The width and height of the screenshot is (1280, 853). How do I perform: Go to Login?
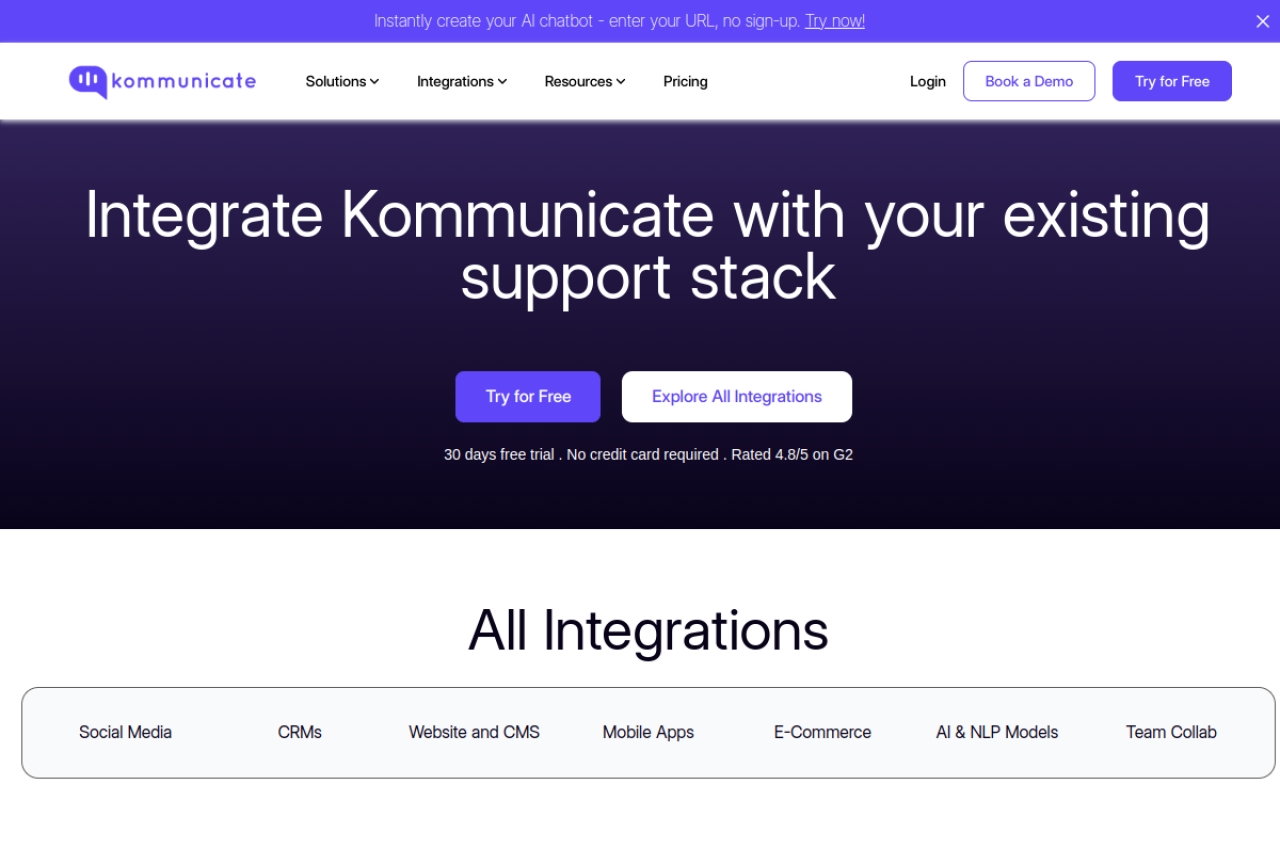(x=927, y=82)
